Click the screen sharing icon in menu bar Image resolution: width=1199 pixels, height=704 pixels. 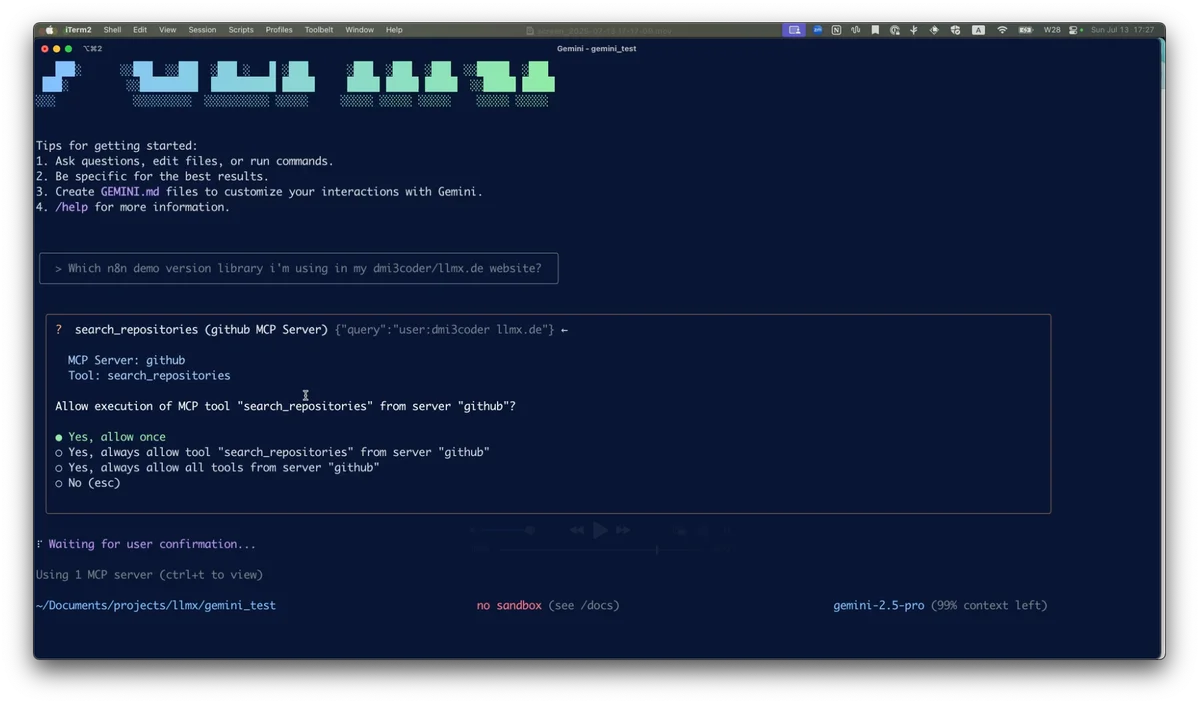[794, 30]
